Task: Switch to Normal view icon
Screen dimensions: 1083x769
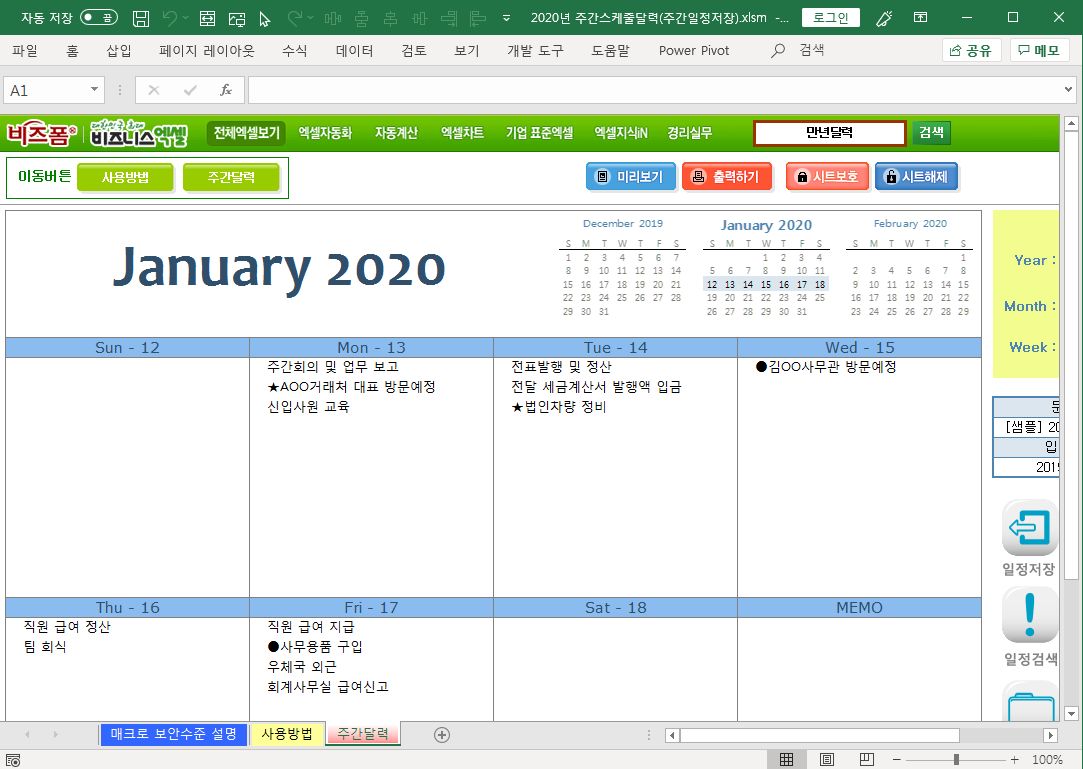Action: (786, 759)
